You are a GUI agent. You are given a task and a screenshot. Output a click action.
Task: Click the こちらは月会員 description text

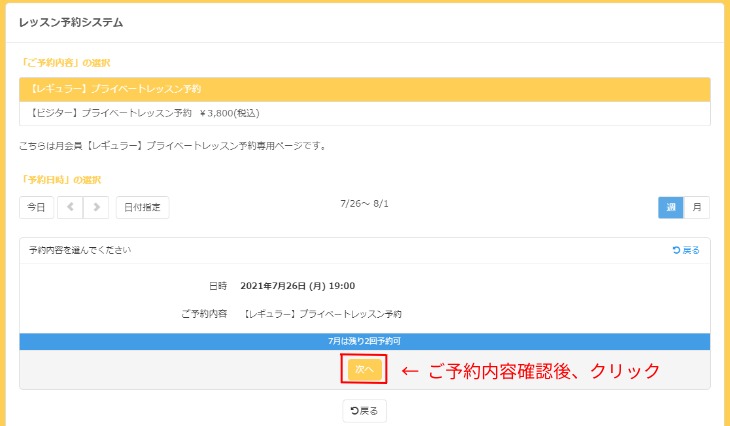pyautogui.click(x=173, y=146)
